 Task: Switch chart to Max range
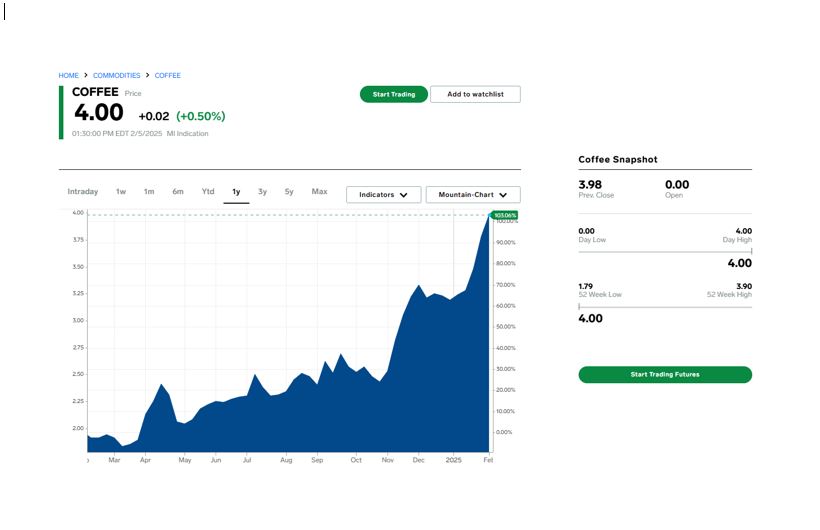pos(320,191)
